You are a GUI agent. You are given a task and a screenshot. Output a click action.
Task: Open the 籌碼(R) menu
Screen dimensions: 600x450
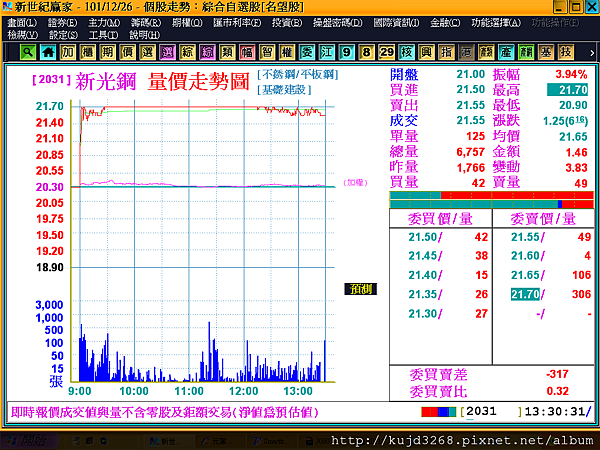145,23
